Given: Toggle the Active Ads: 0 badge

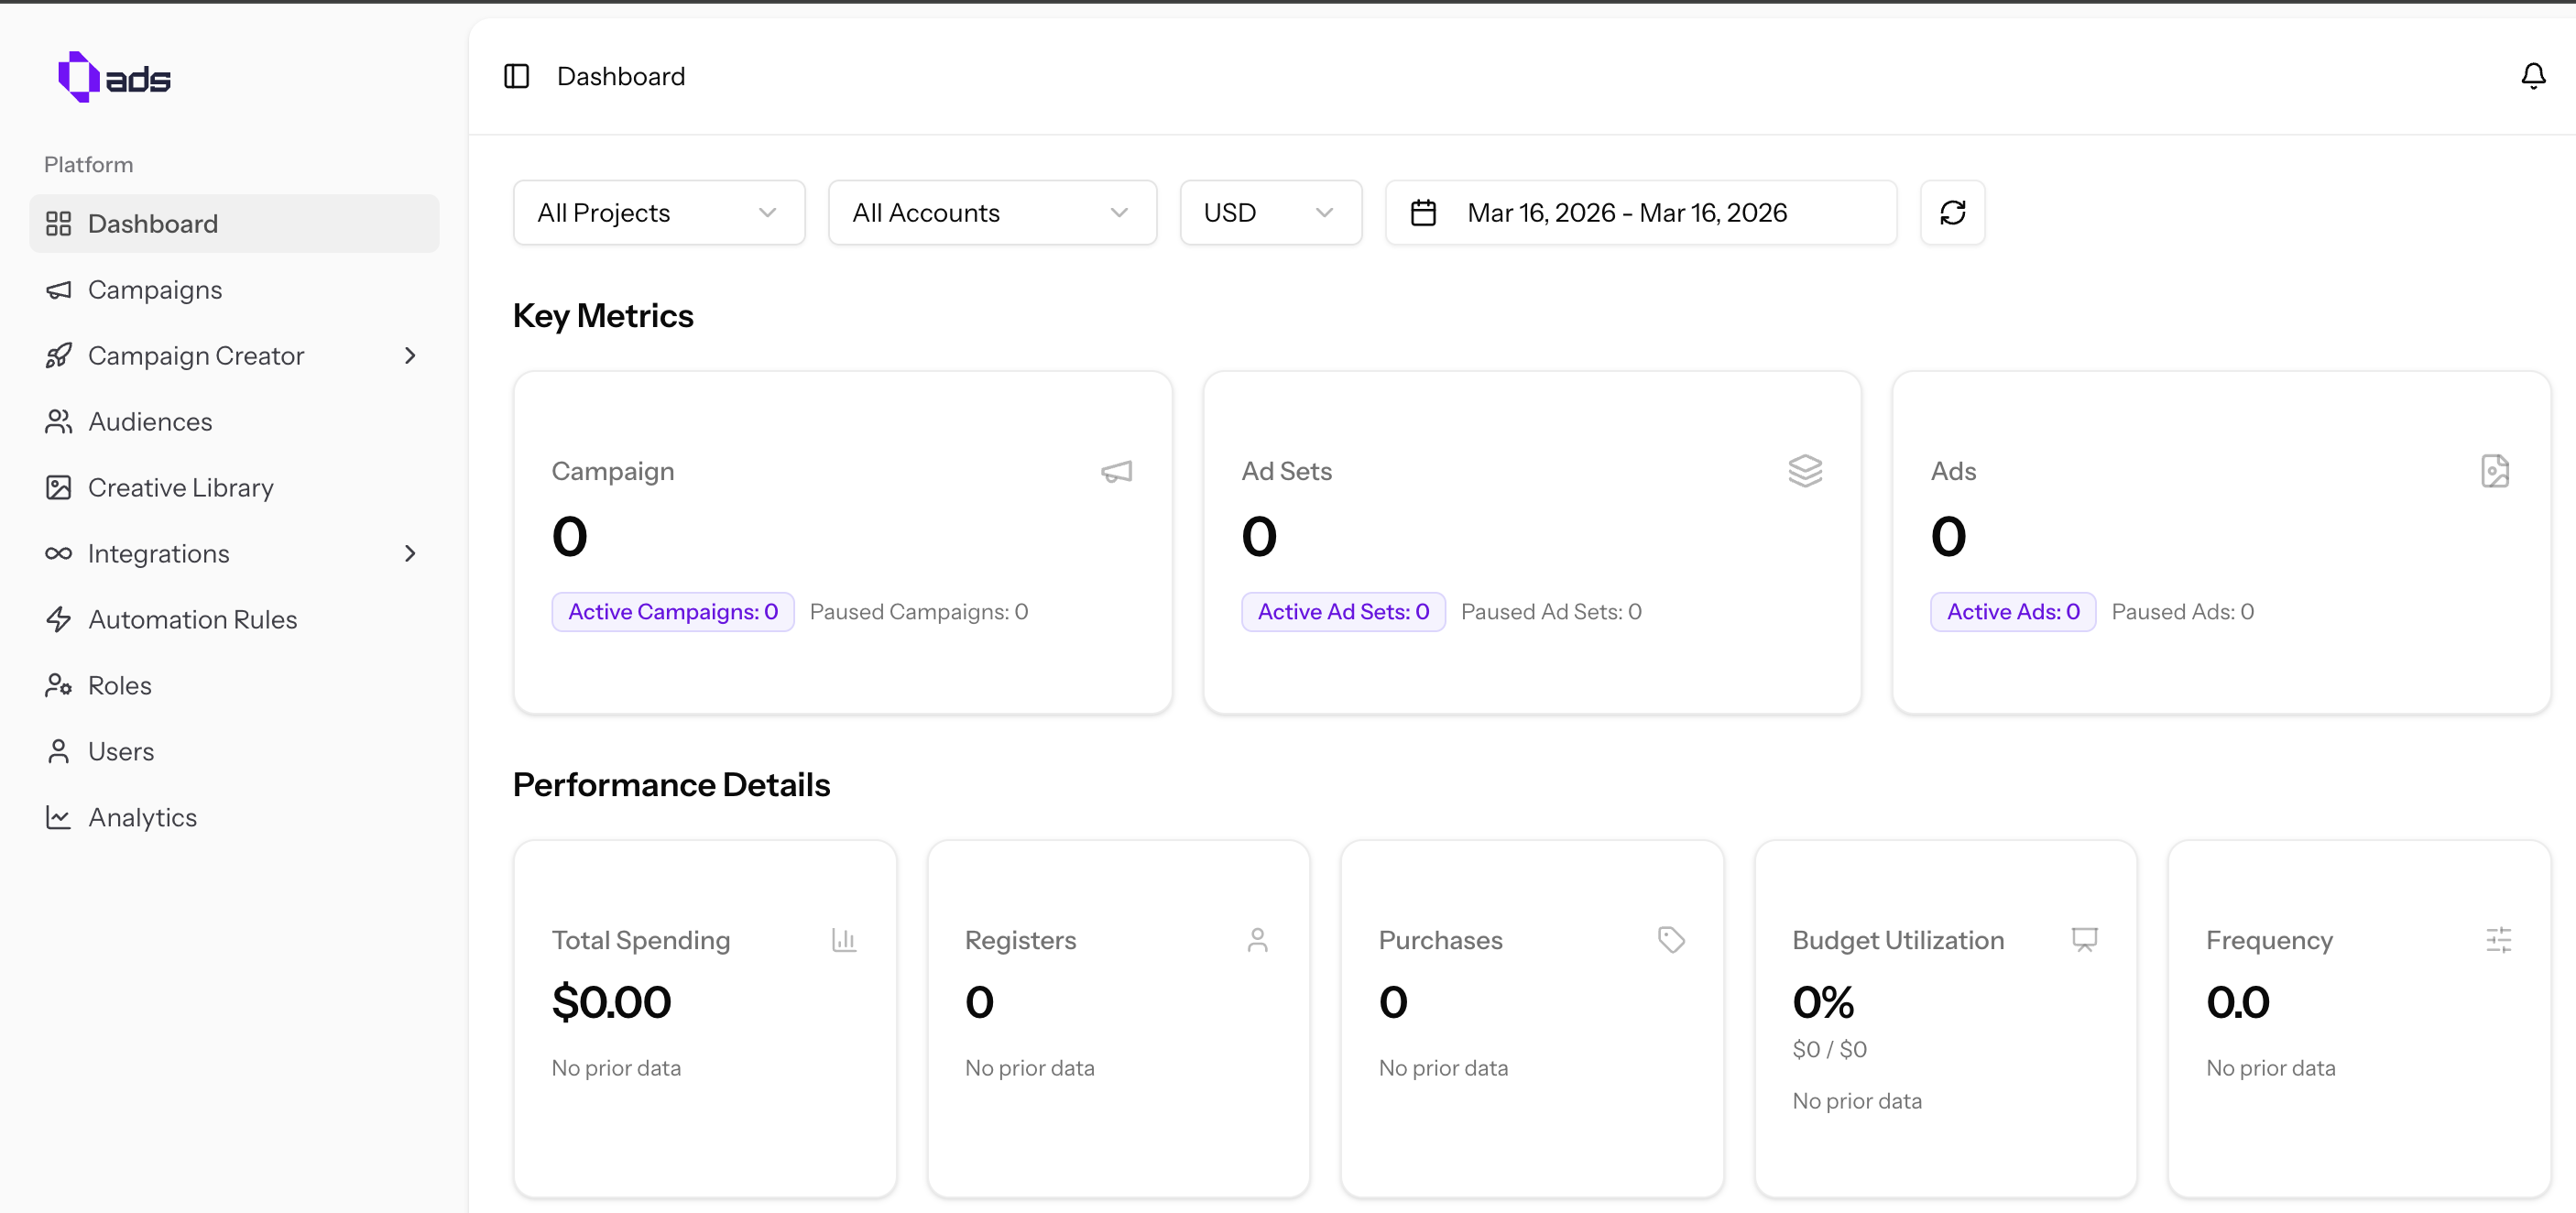Looking at the screenshot, I should click(x=2012, y=611).
